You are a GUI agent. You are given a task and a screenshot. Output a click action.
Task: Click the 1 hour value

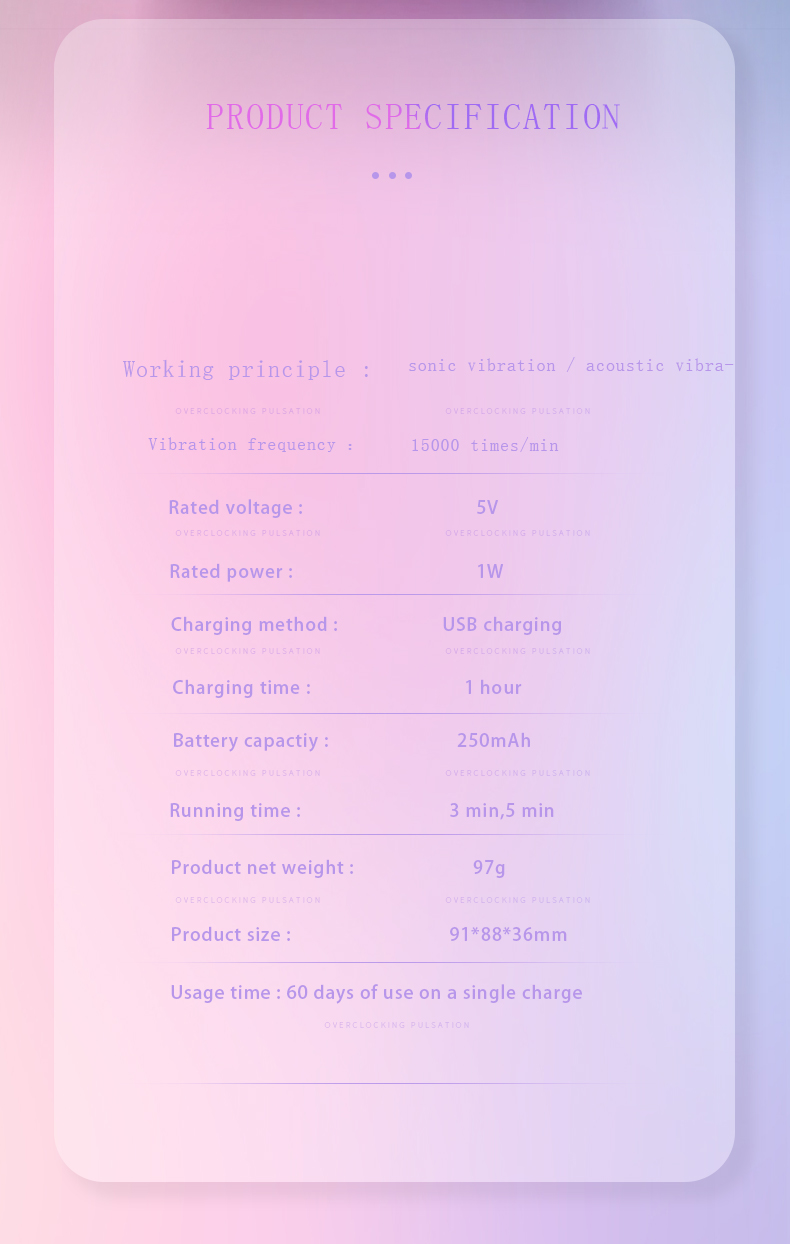click(493, 688)
